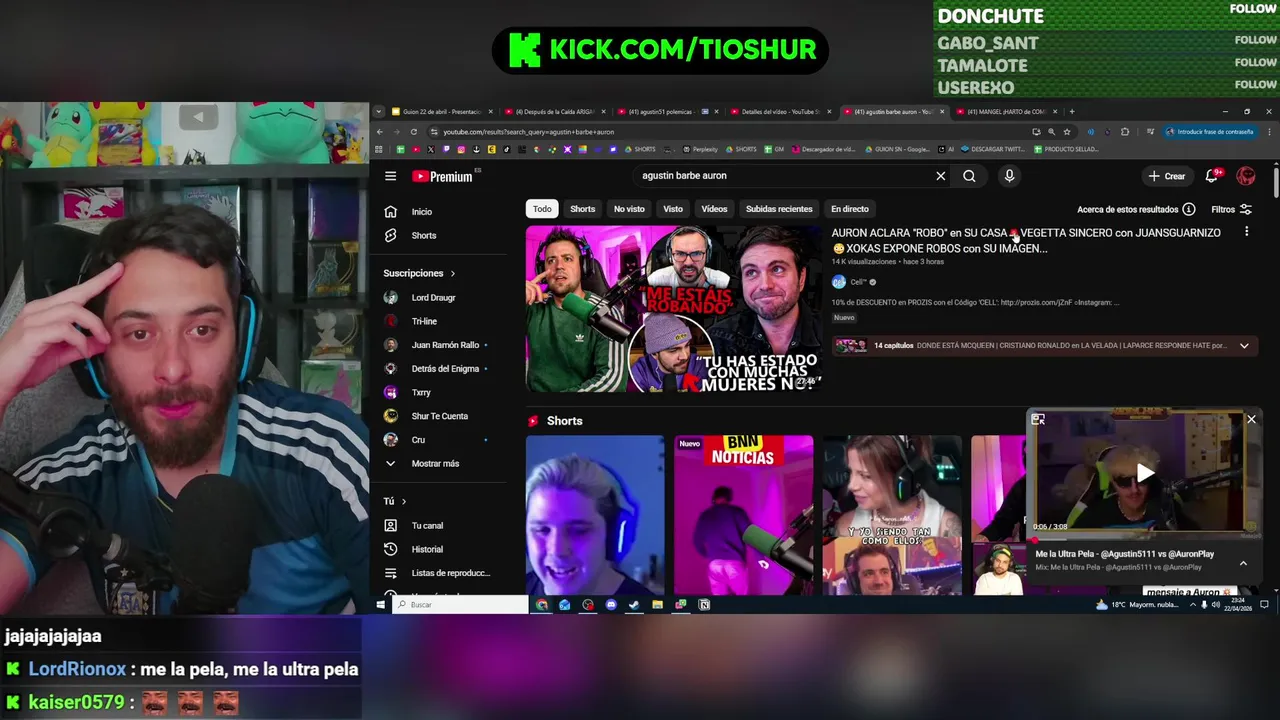The image size is (1280, 720).
Task: Open Discord from the taskbar
Action: [x=611, y=605]
